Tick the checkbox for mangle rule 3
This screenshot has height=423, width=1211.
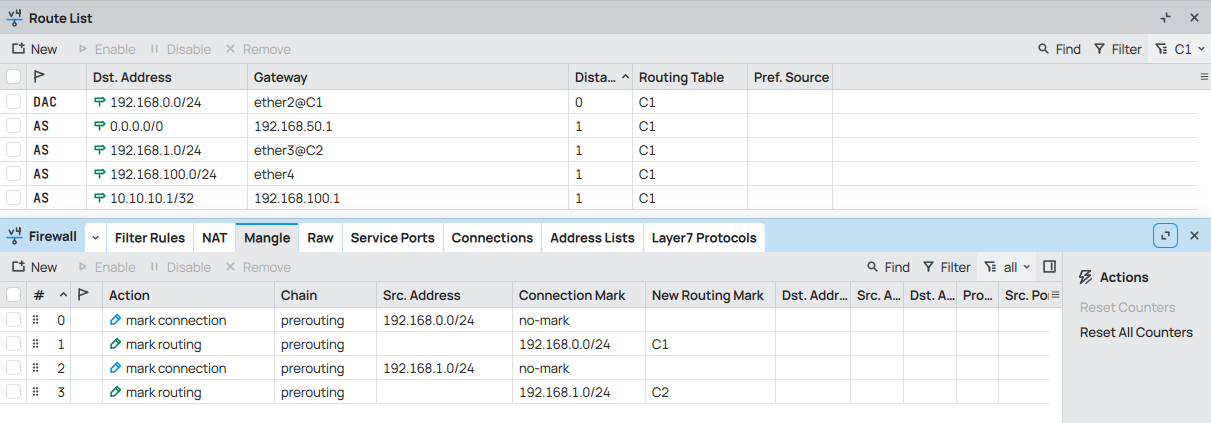tap(13, 392)
